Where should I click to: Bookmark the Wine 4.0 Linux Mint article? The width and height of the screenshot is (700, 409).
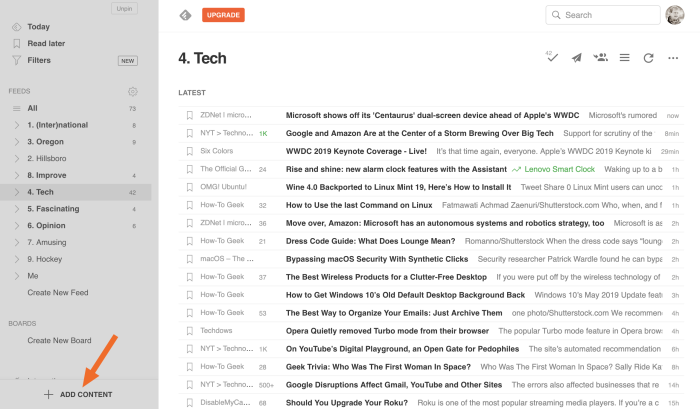pos(190,187)
